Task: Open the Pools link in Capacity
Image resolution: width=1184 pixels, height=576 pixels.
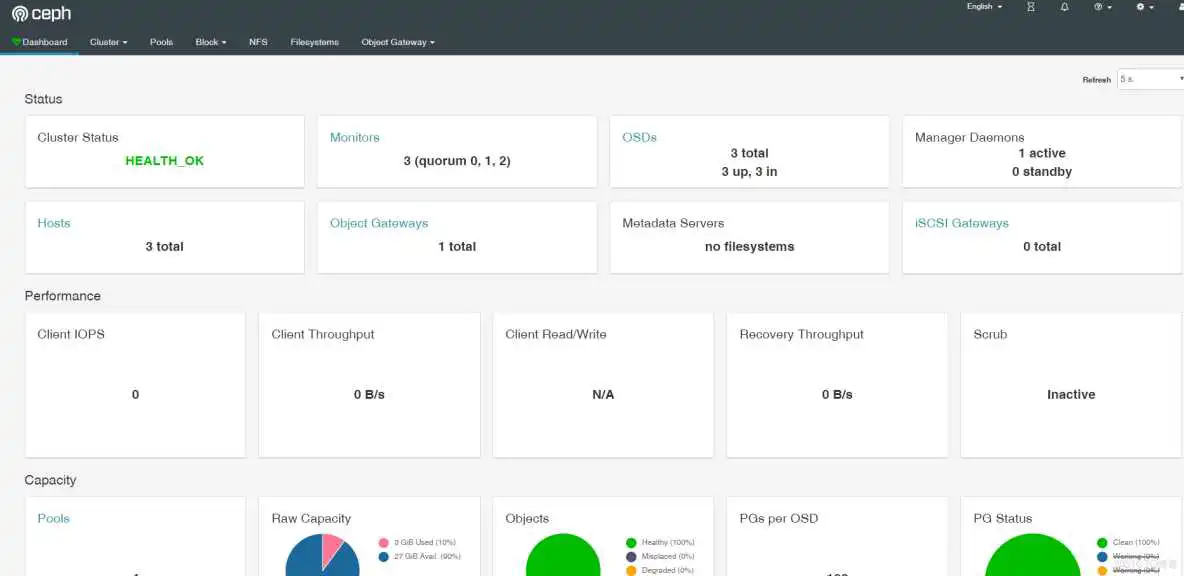Action: tap(54, 519)
